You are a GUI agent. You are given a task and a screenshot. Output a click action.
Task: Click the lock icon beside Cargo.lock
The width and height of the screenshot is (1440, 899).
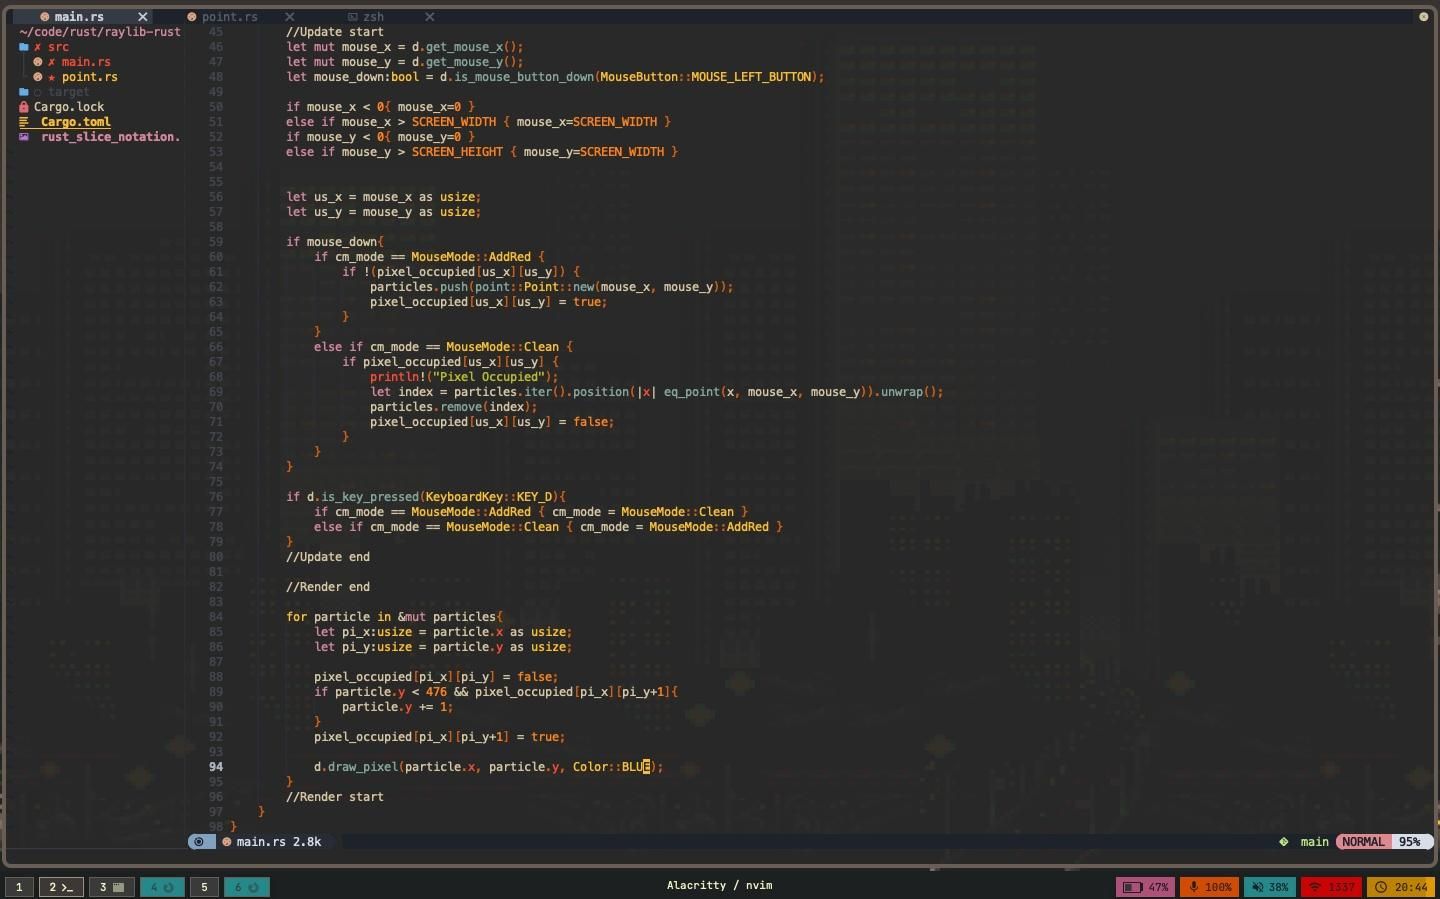[x=24, y=107]
